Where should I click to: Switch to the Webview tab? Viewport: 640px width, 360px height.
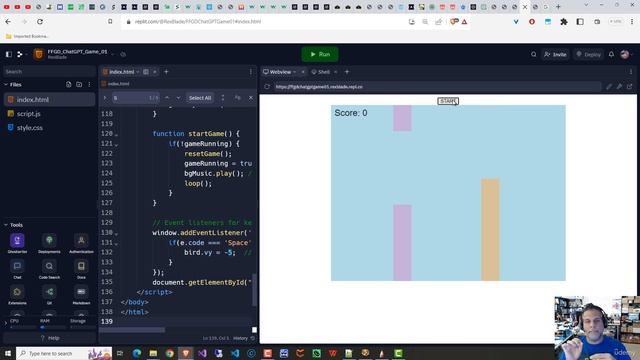(x=280, y=72)
